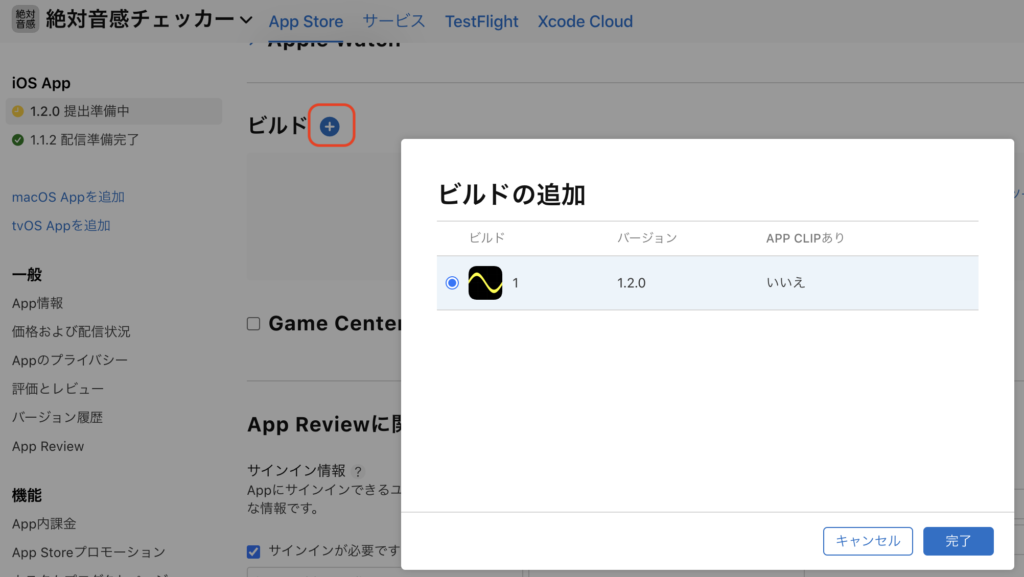Open the サインイン情報 help question mark

coord(358,471)
